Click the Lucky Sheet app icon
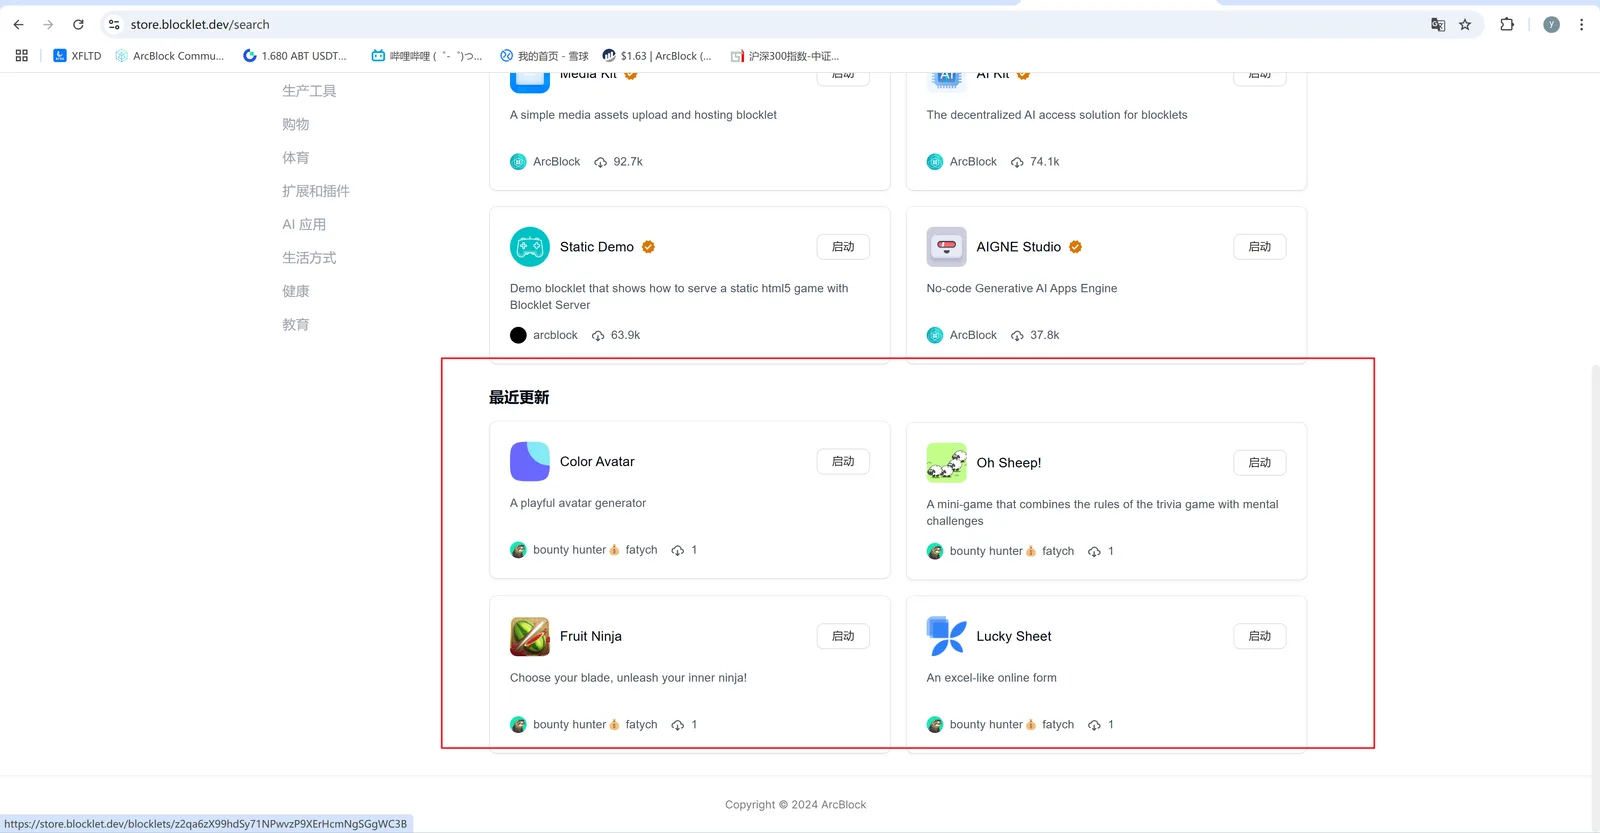 947,636
